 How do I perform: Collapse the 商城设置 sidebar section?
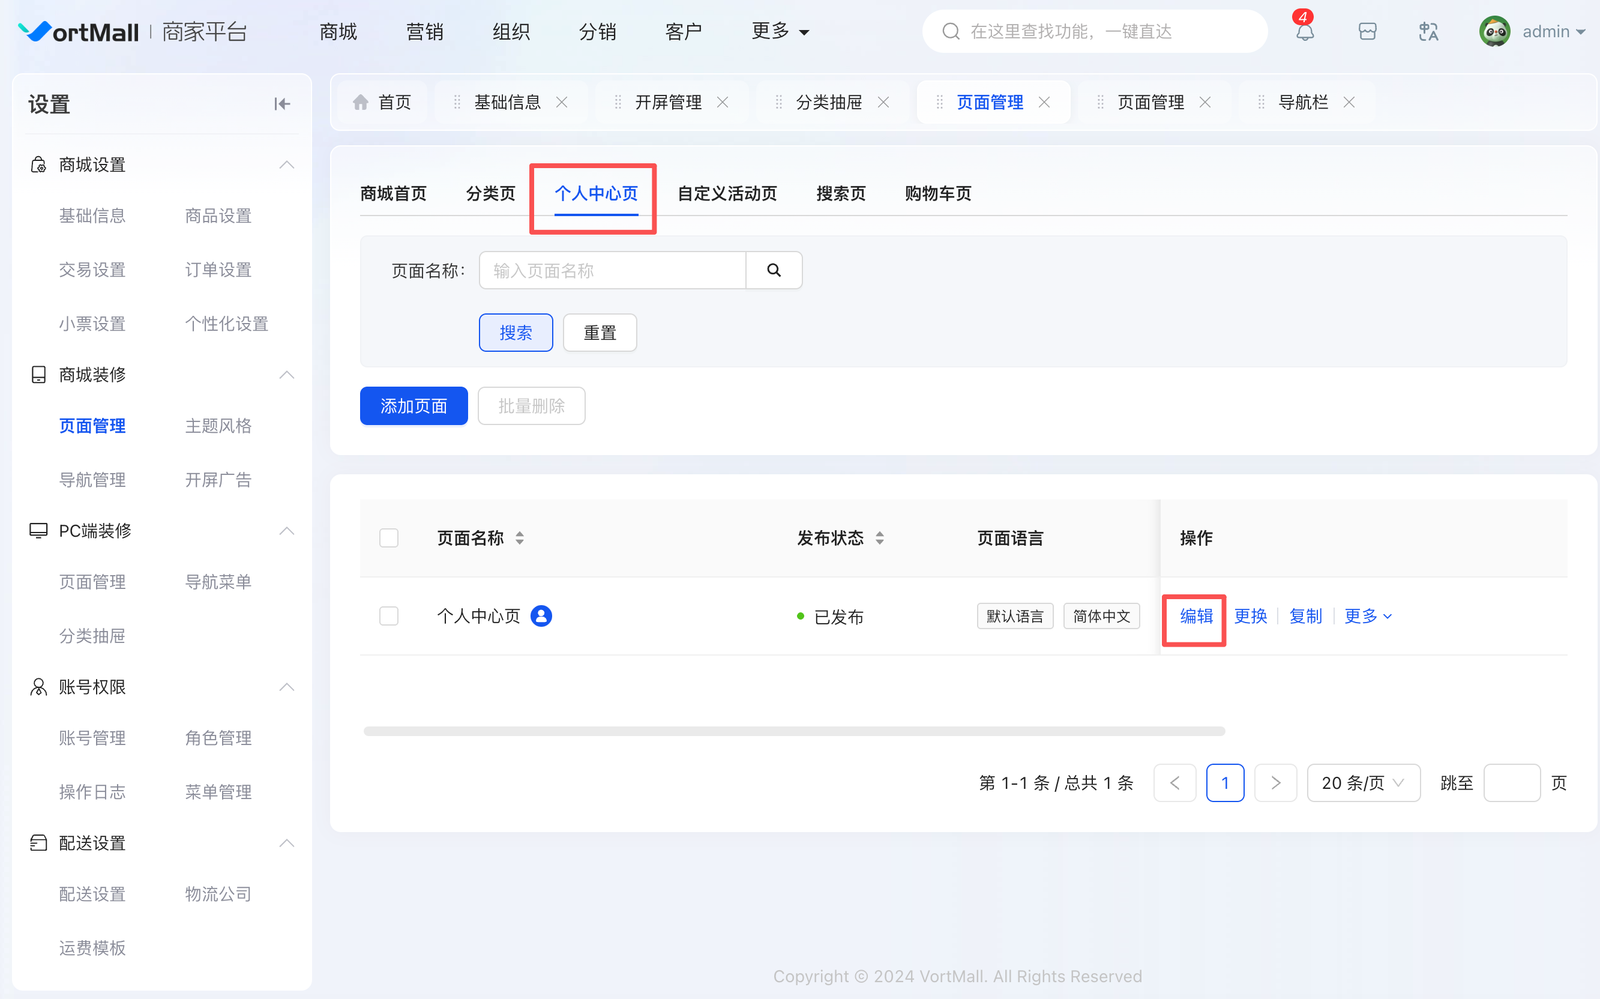[x=286, y=165]
